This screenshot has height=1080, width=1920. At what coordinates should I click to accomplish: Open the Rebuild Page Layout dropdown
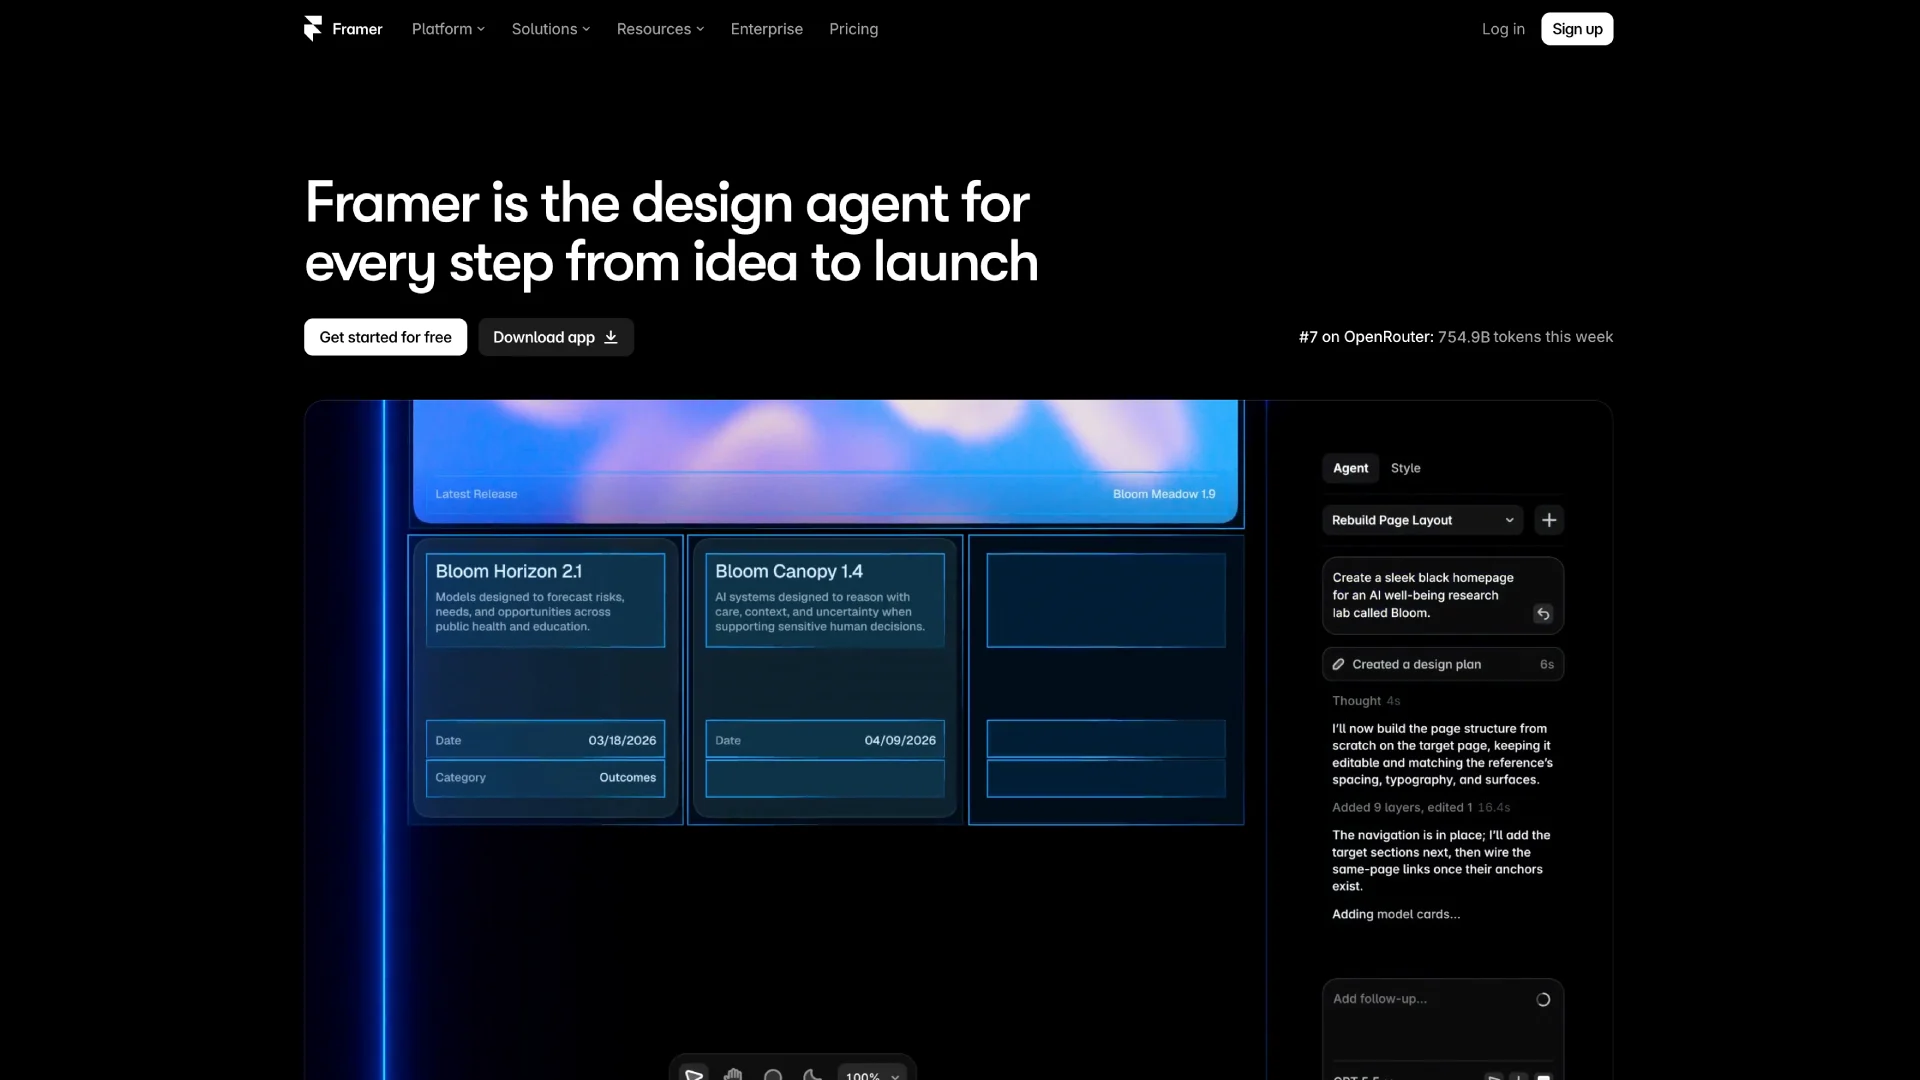pos(1422,520)
